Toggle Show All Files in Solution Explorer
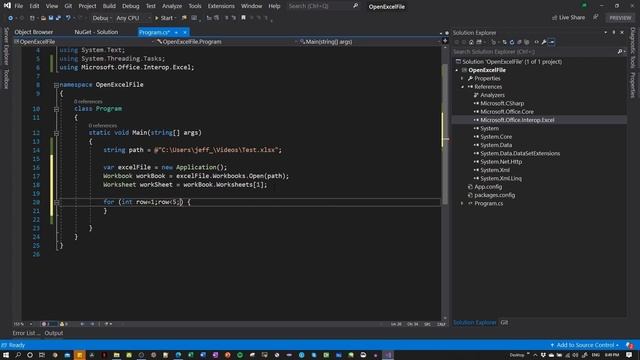 click(x=527, y=42)
